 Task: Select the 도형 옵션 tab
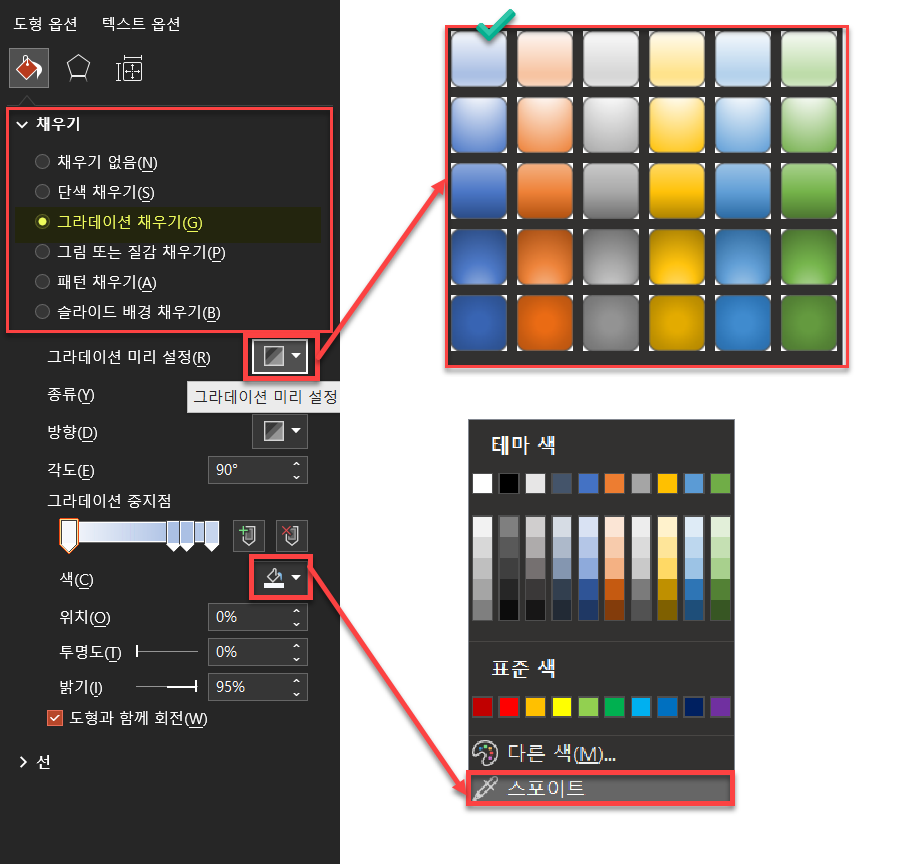[44, 23]
